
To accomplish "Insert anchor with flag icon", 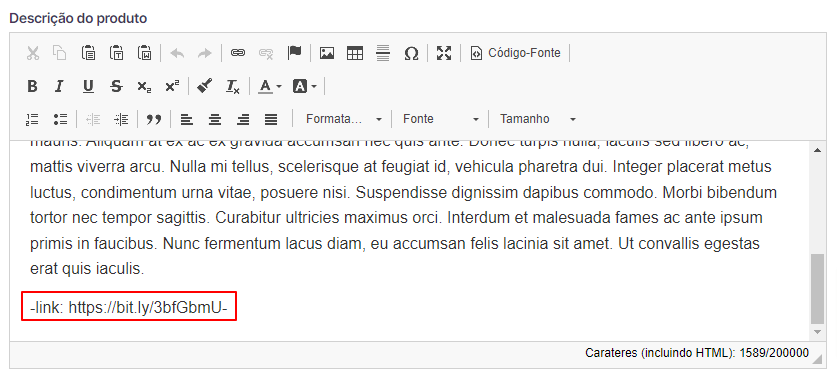I will pos(294,53).
